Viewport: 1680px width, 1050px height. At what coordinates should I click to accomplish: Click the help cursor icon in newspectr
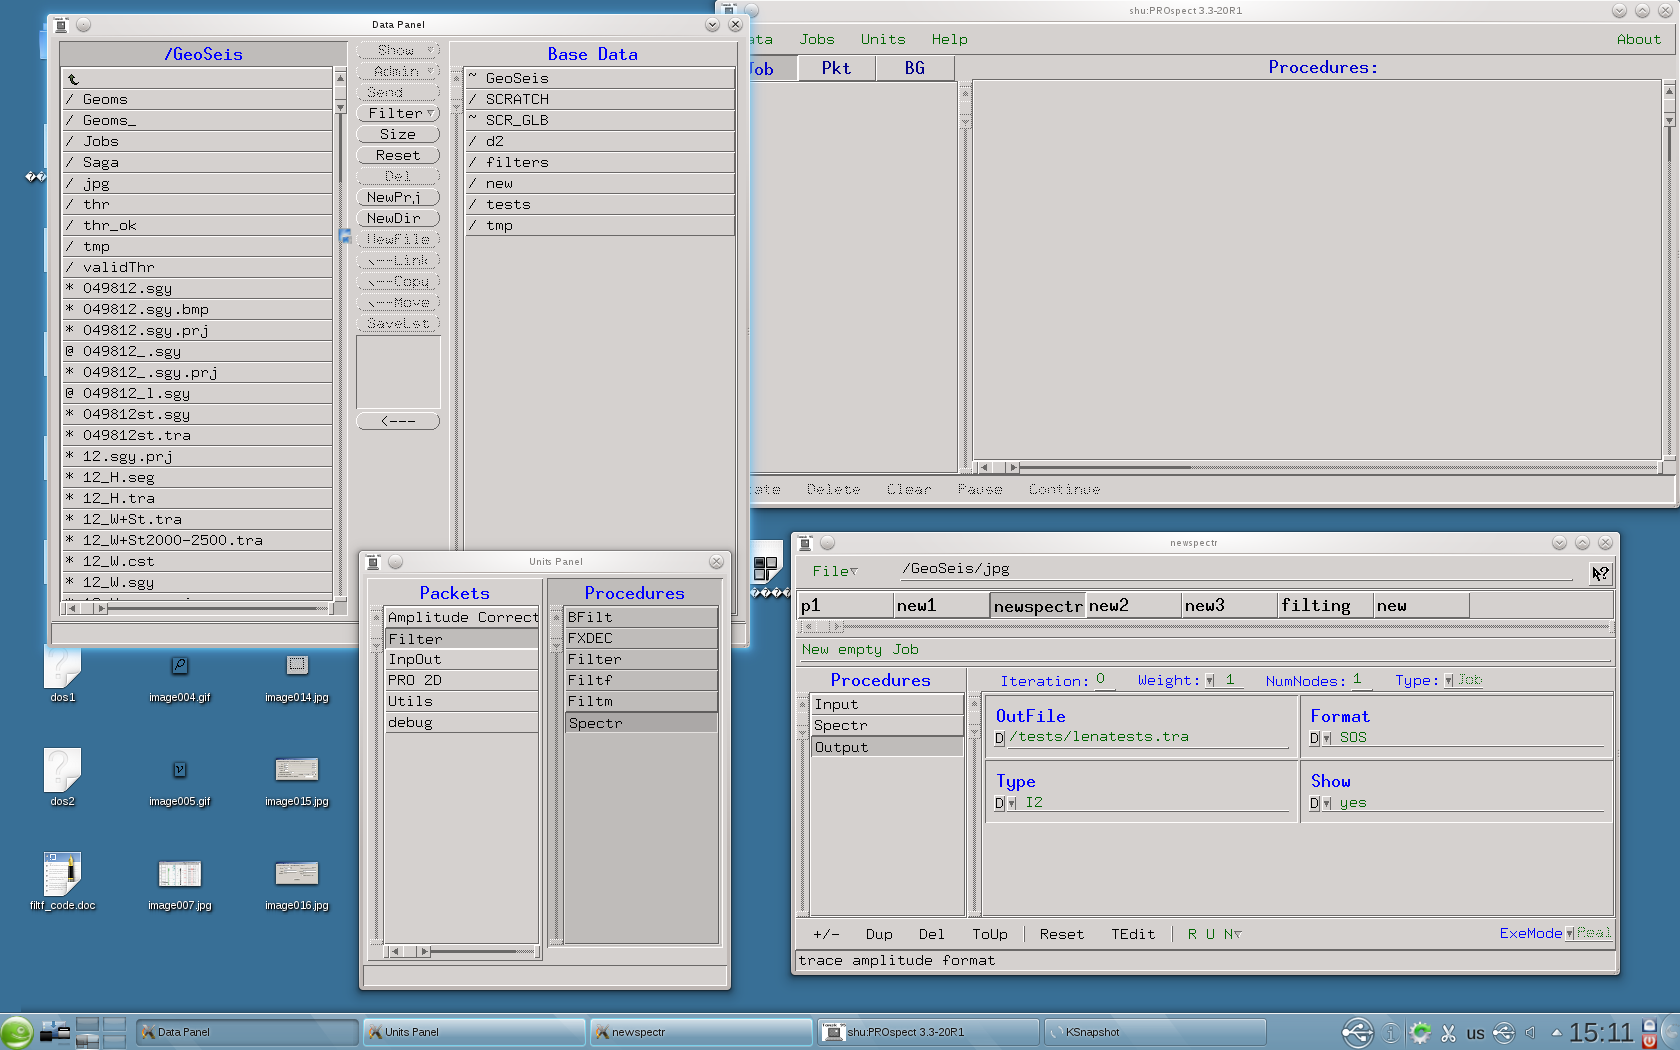pyautogui.click(x=1600, y=573)
